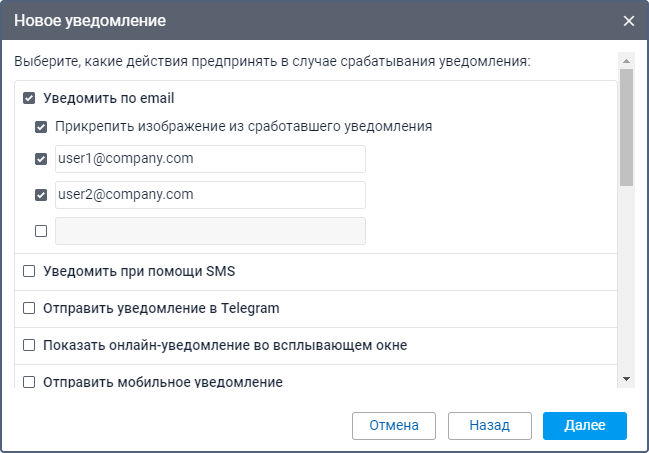Click the empty third email input field
This screenshot has height=453, width=649.
(210, 231)
